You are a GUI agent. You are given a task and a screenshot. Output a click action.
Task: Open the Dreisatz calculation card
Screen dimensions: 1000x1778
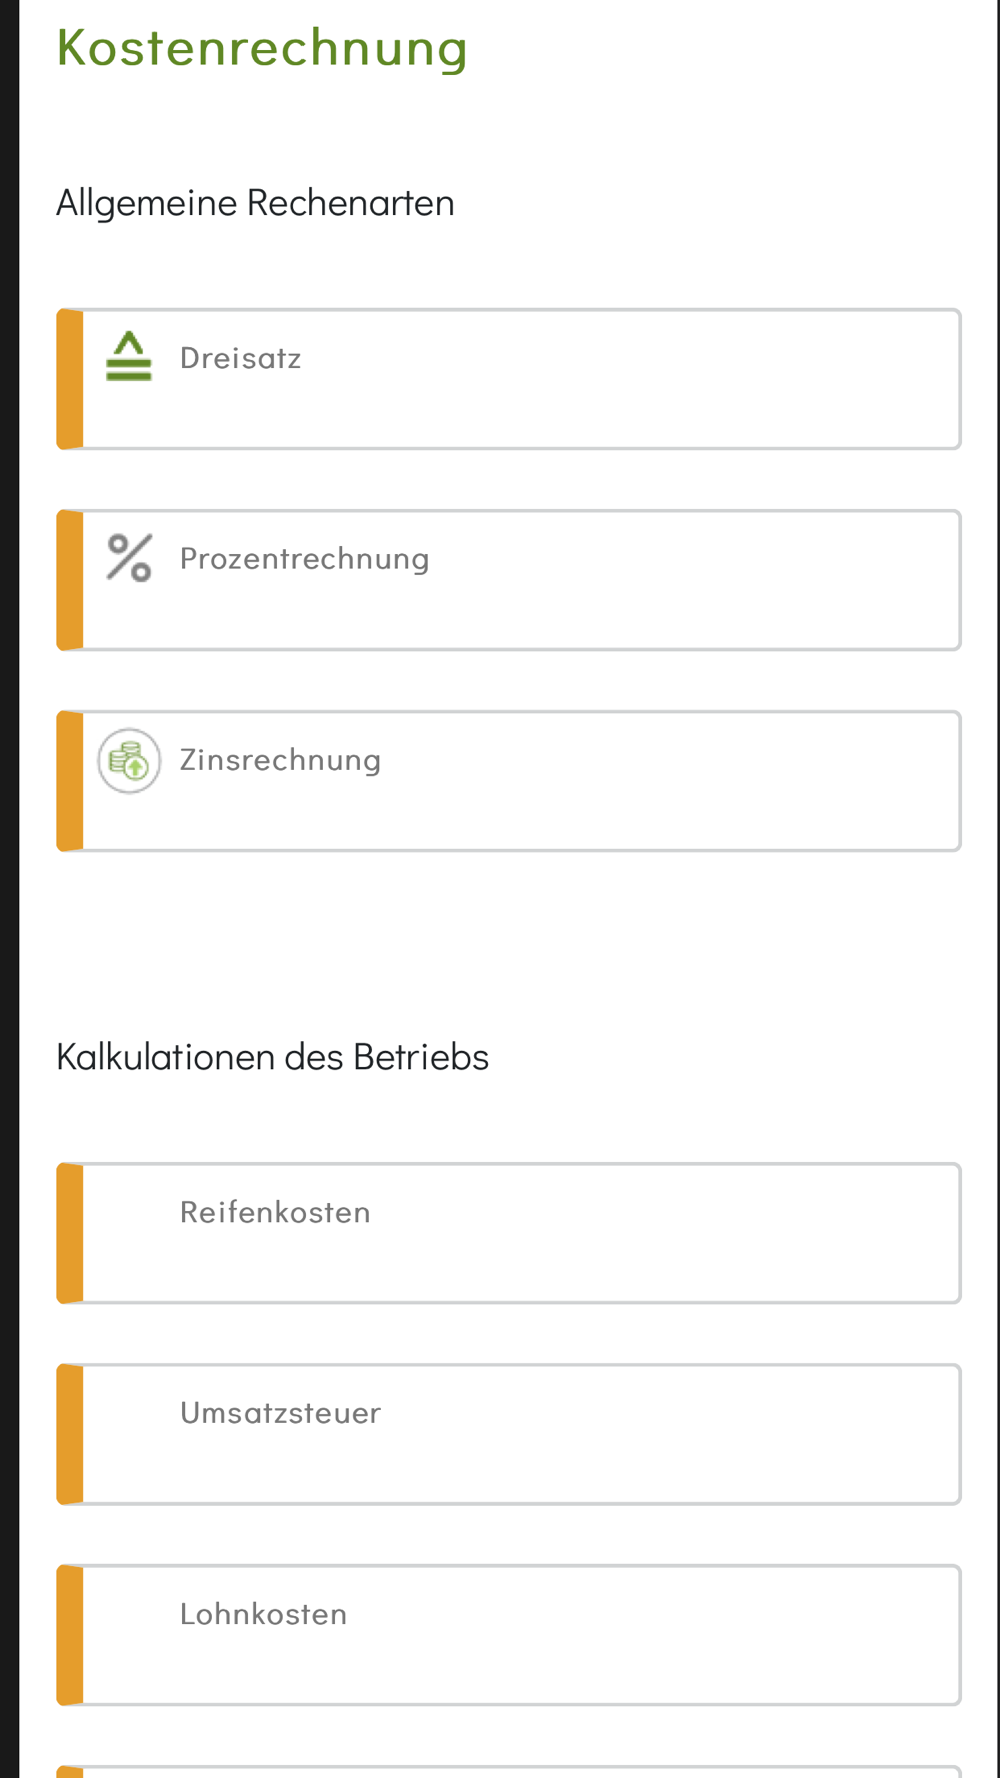(x=509, y=379)
